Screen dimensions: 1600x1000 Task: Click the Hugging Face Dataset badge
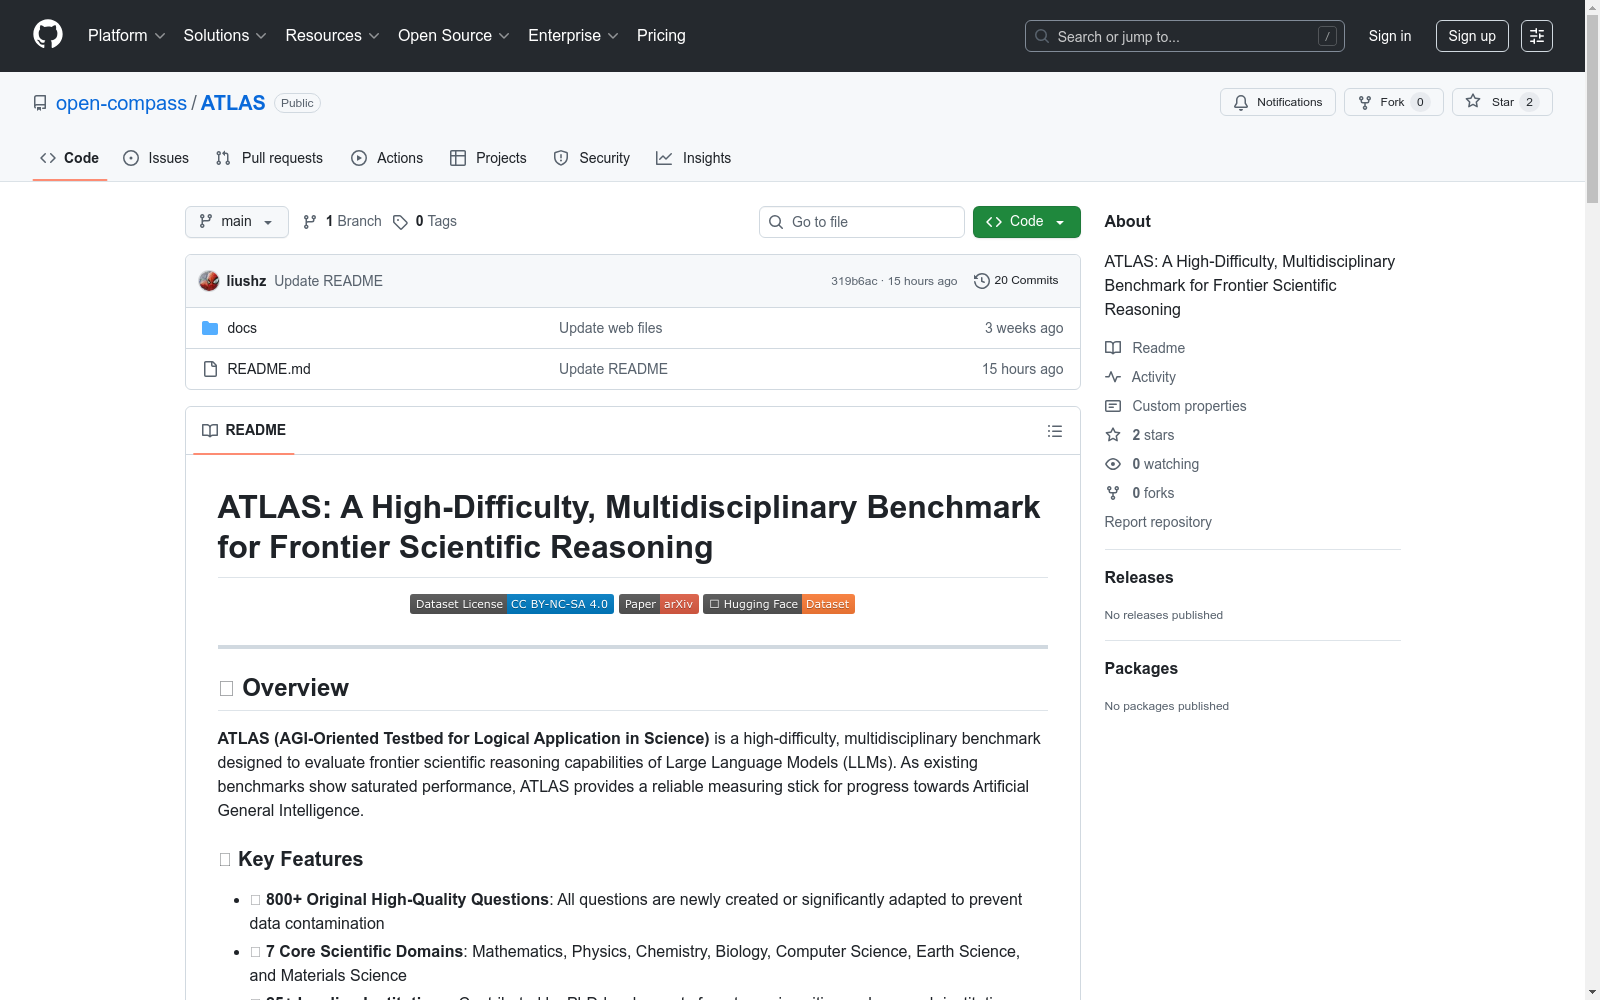click(x=779, y=604)
